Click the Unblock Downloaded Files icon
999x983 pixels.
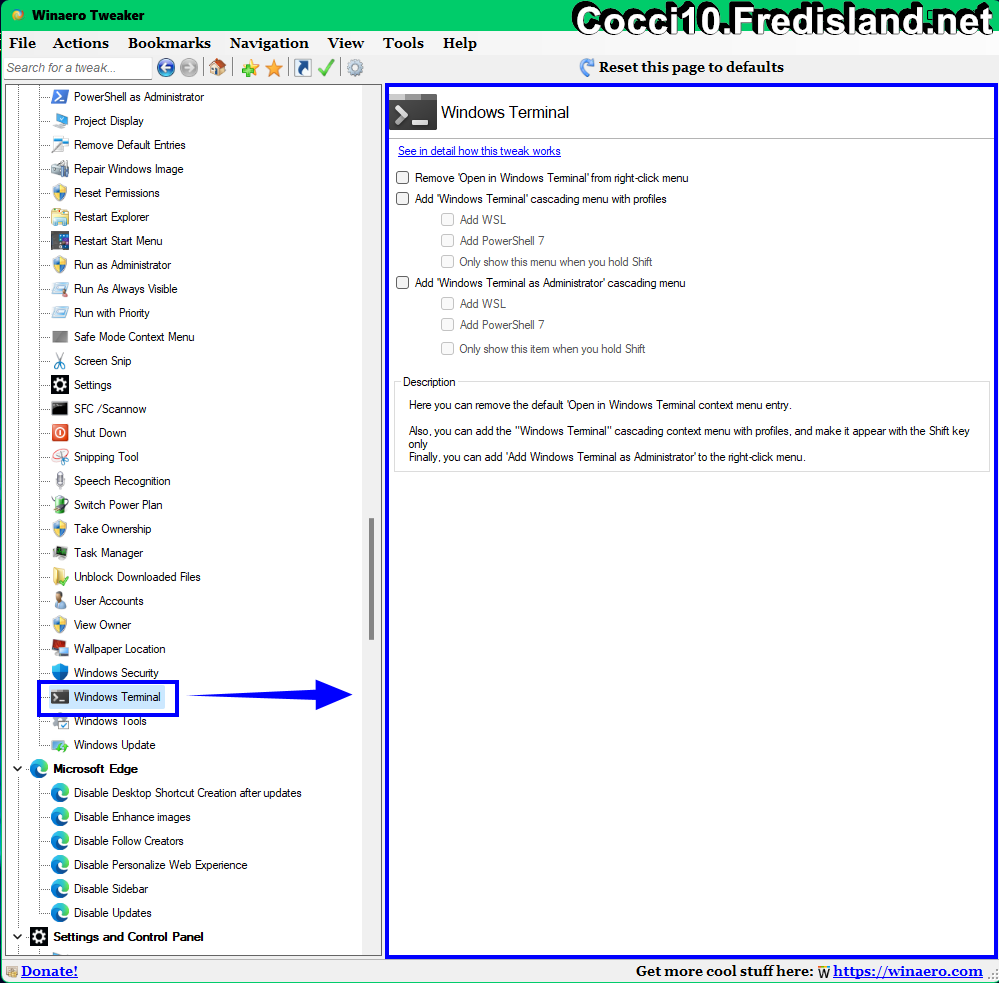click(60, 577)
